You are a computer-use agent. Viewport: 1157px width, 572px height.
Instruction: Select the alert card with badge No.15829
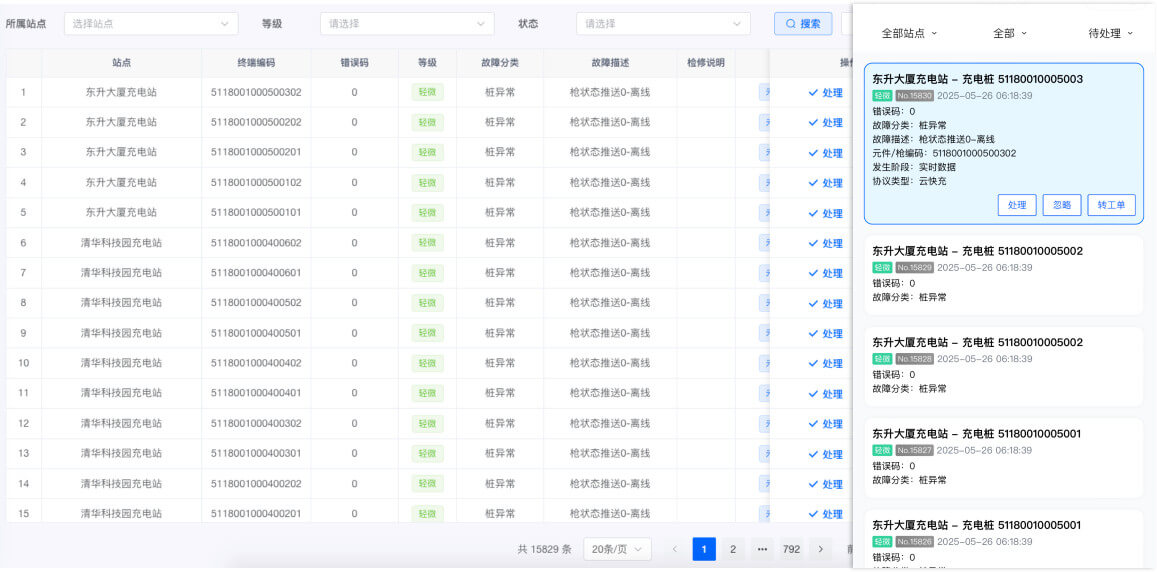[x=1003, y=275]
